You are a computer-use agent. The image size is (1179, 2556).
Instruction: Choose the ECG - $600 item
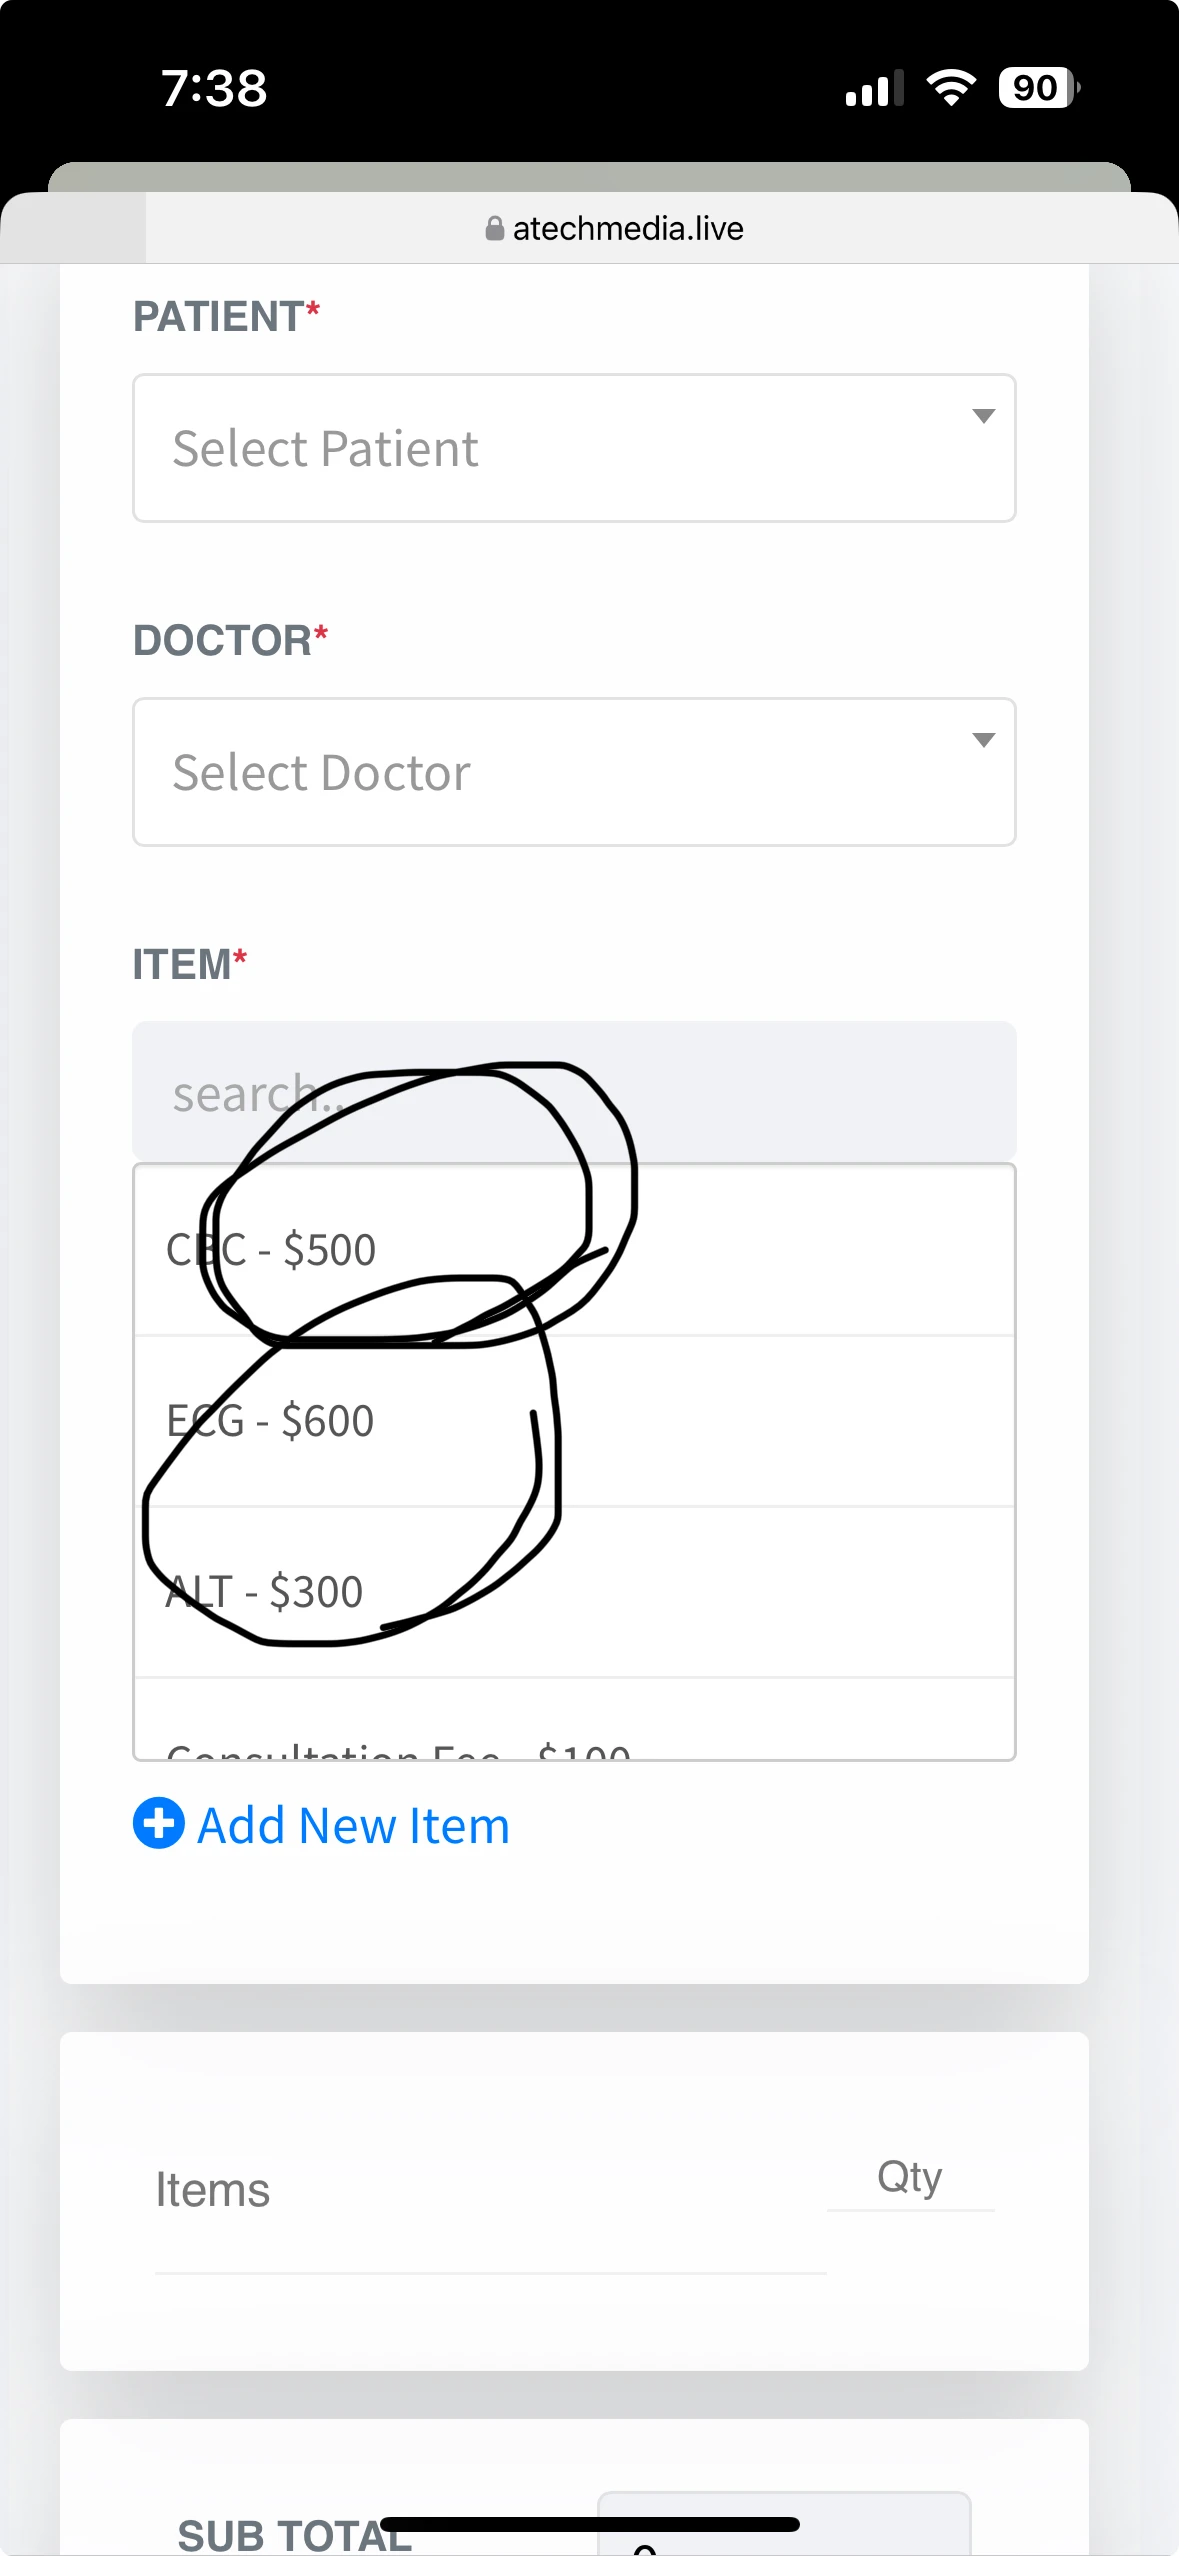[x=574, y=1421]
